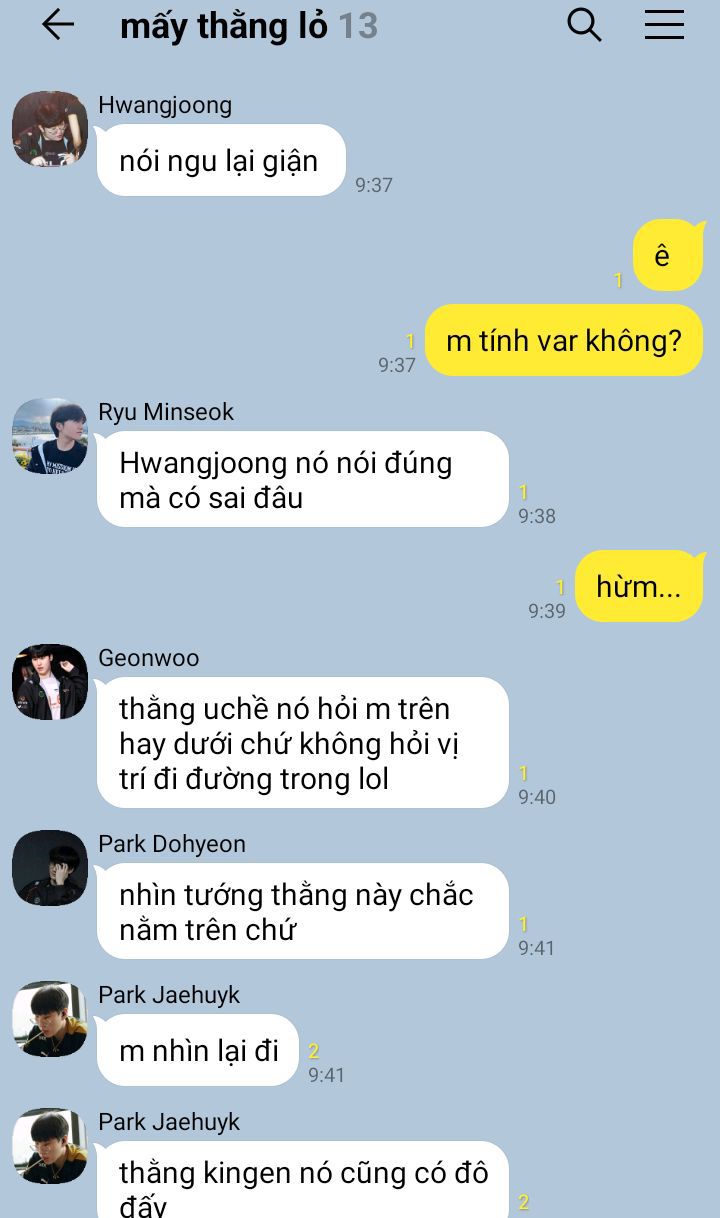Select the message 'nói ngu lại giận'
Image resolution: width=720 pixels, height=1218 pixels.
click(221, 160)
